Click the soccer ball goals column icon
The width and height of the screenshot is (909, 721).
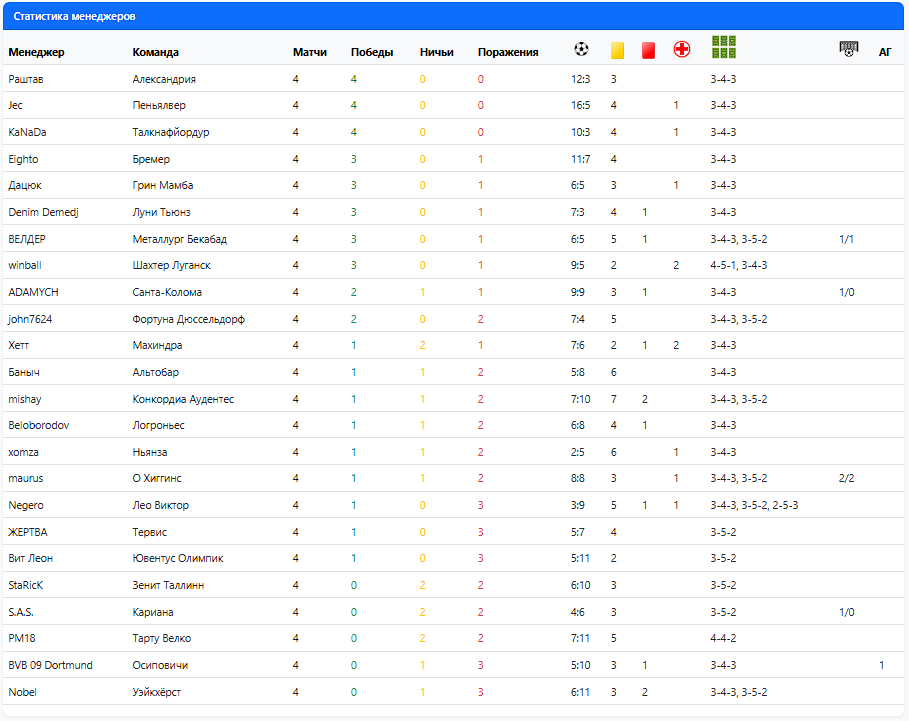coord(581,49)
